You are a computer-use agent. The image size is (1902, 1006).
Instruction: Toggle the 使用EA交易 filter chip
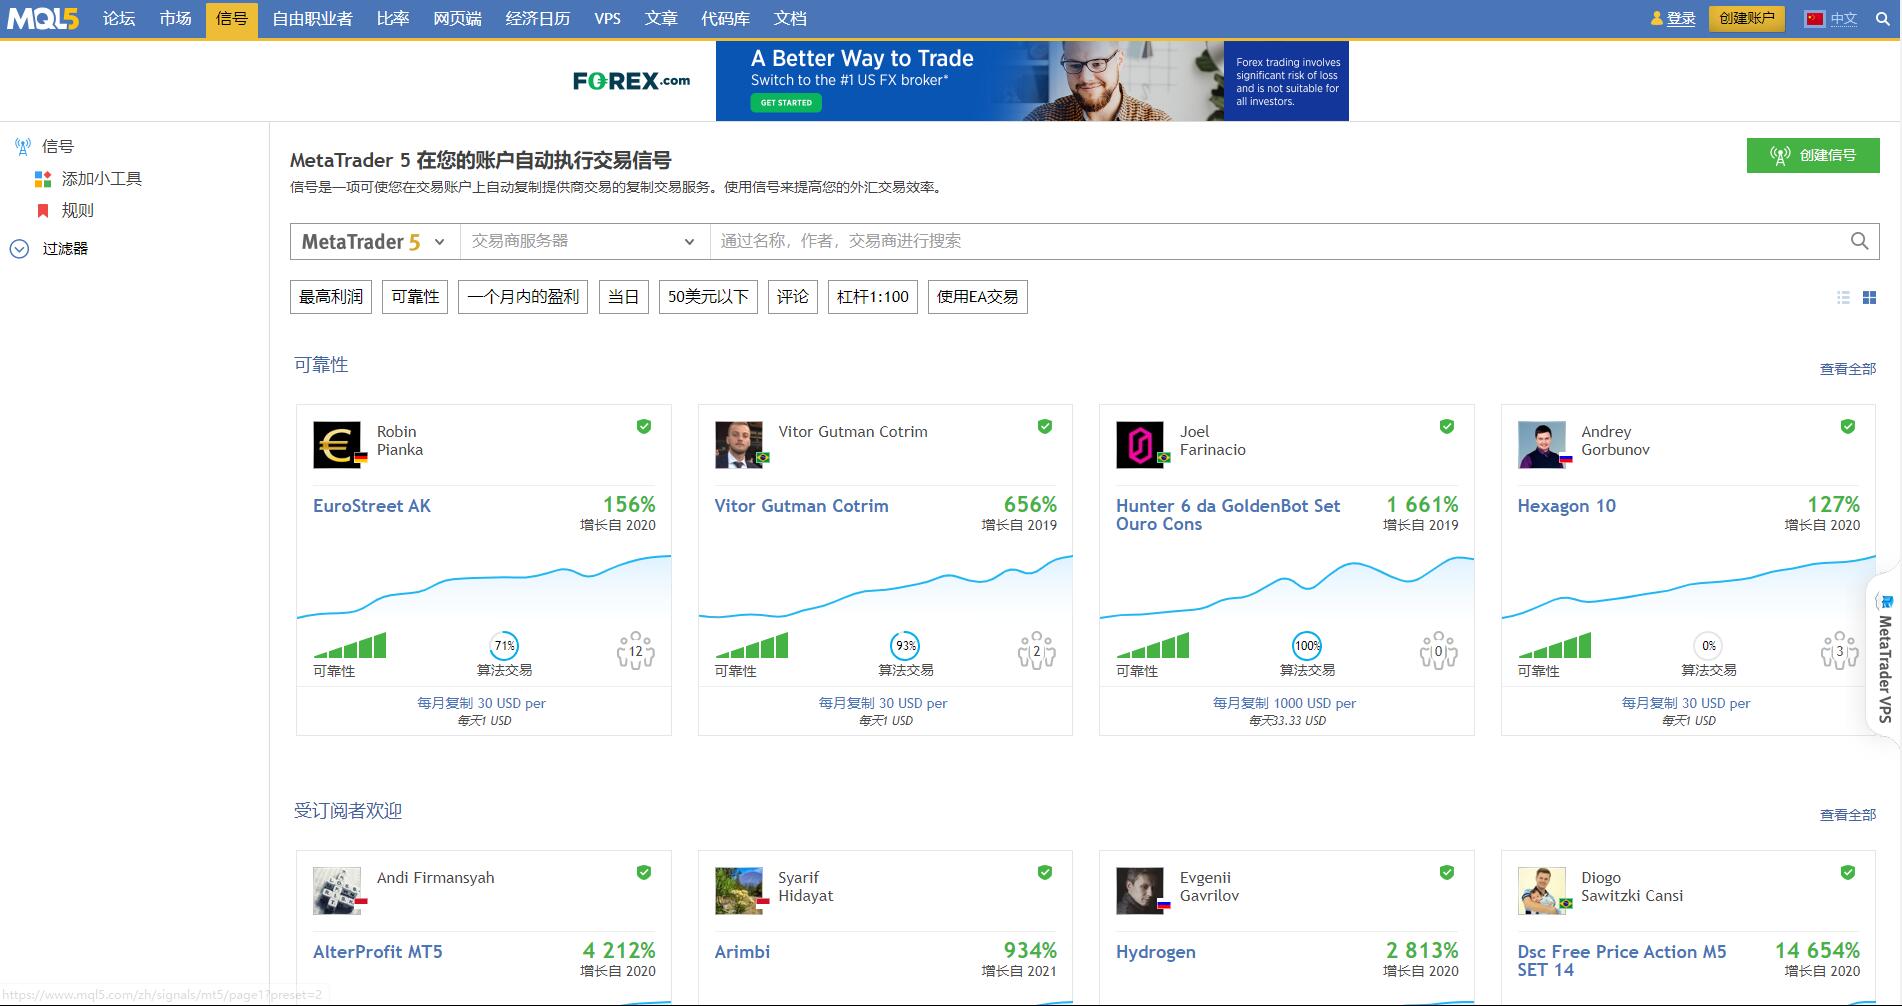pos(977,297)
